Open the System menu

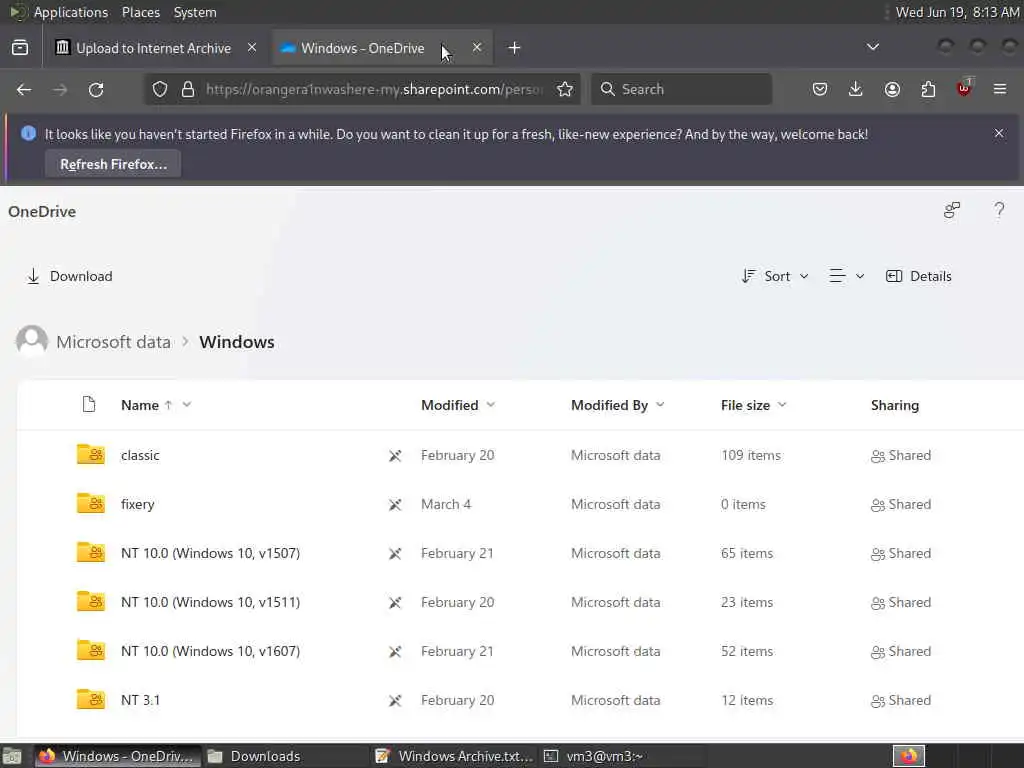click(195, 12)
